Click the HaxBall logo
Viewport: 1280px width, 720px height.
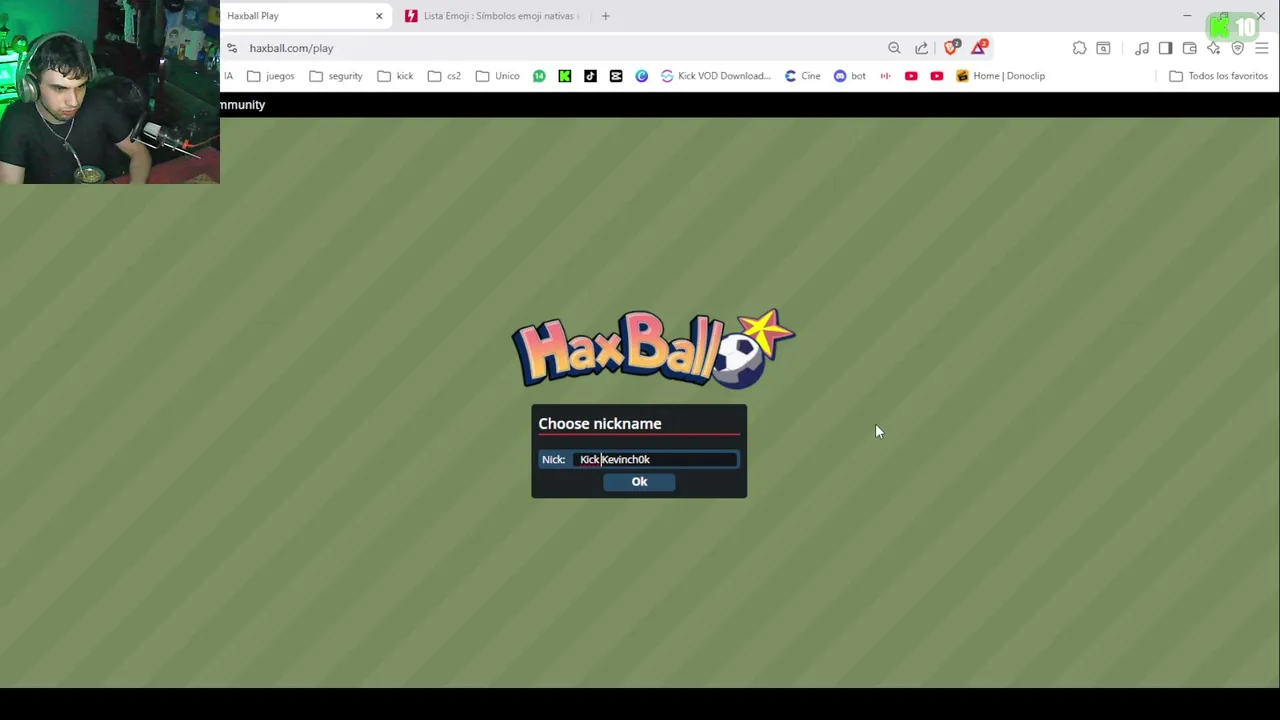pos(653,348)
